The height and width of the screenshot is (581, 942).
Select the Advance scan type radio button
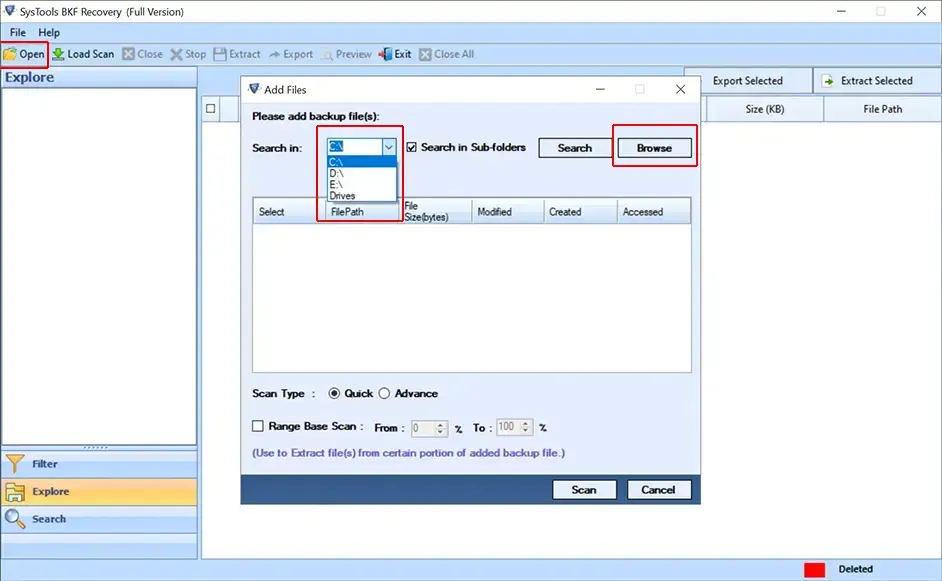384,394
